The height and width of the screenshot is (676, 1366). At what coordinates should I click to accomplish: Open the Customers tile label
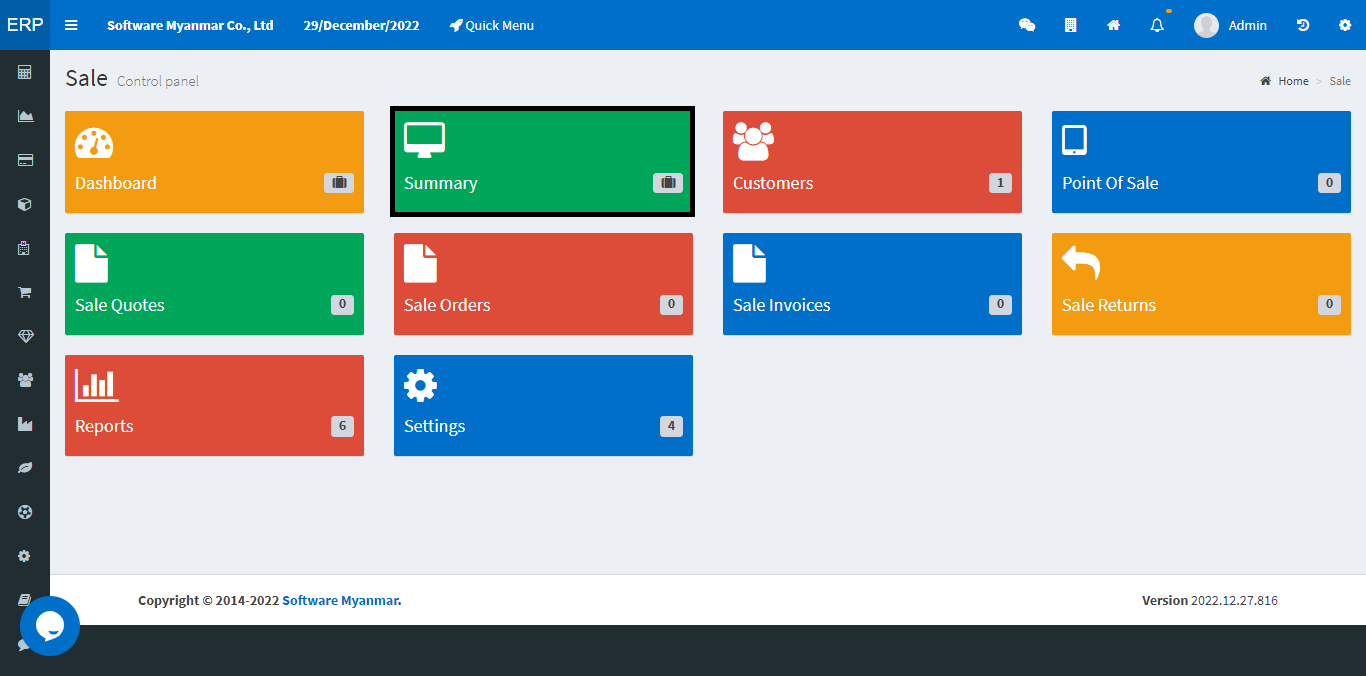[x=773, y=183]
